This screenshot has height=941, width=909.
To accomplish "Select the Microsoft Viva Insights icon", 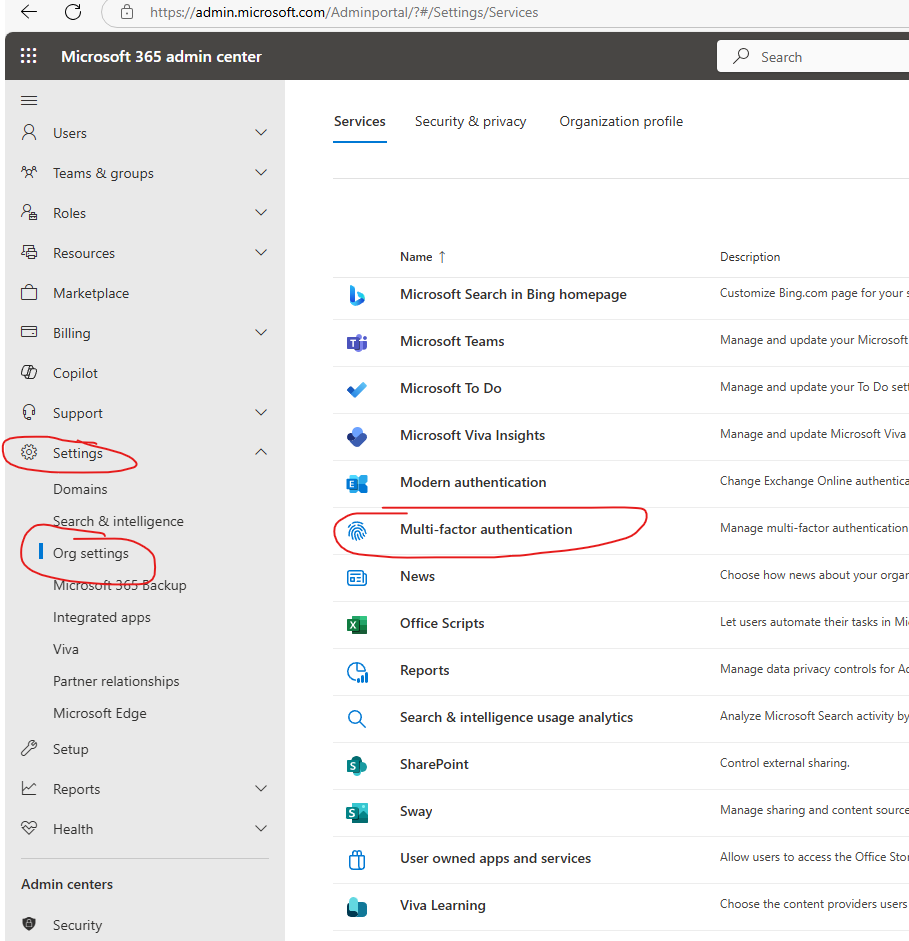I will tap(357, 436).
